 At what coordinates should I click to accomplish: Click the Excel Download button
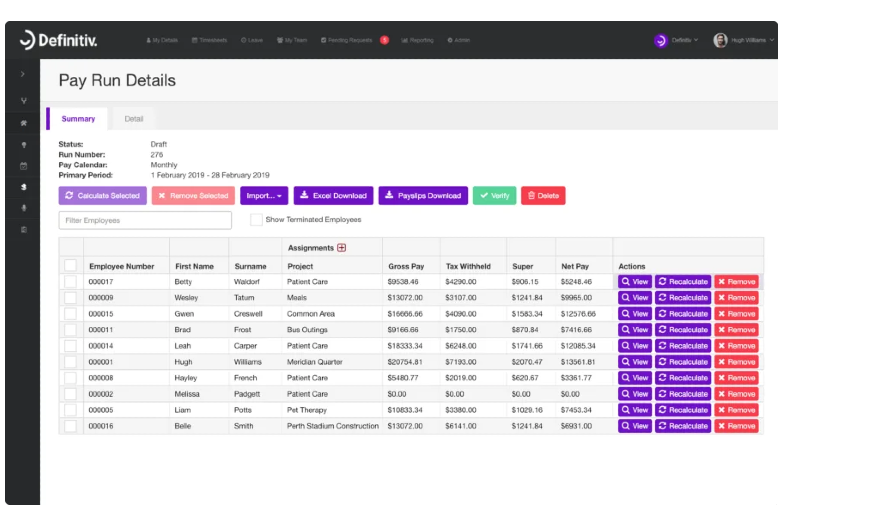334,195
